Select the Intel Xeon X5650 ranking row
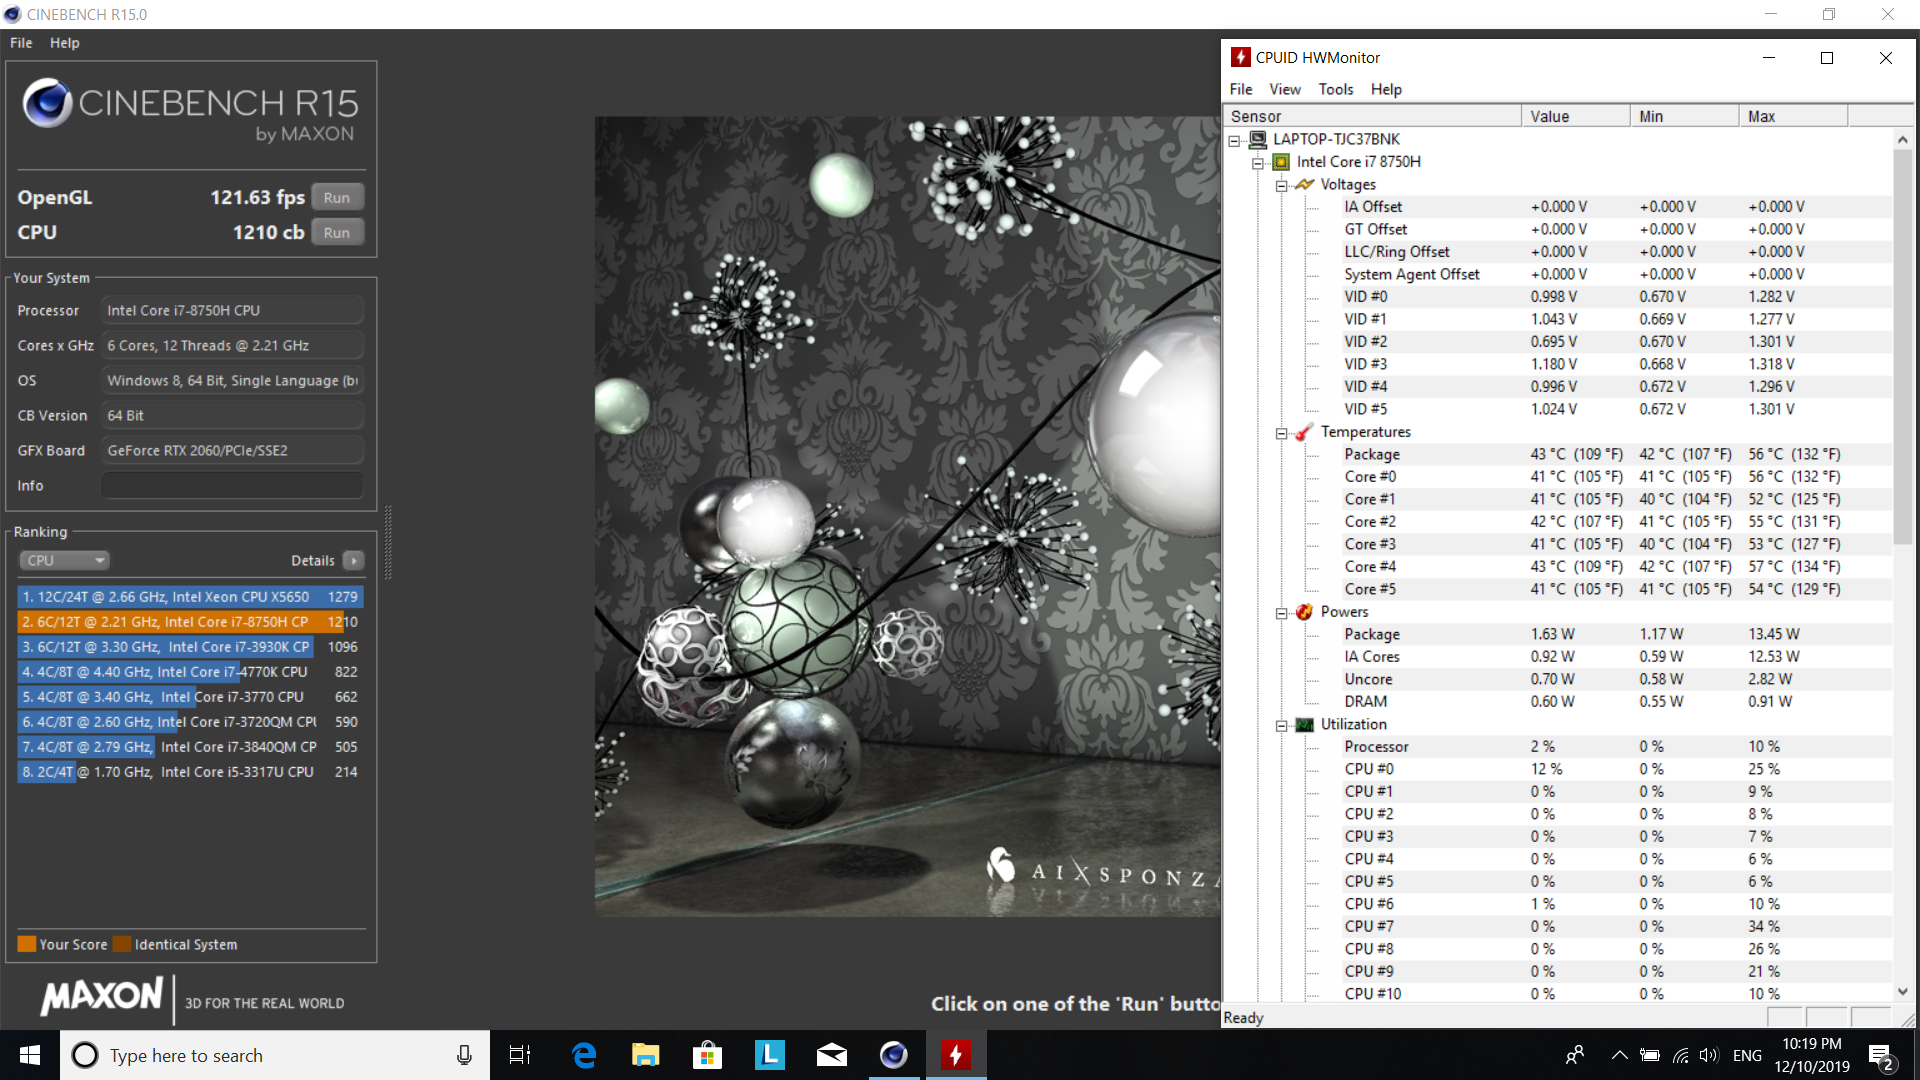The image size is (1920, 1080). tap(190, 597)
